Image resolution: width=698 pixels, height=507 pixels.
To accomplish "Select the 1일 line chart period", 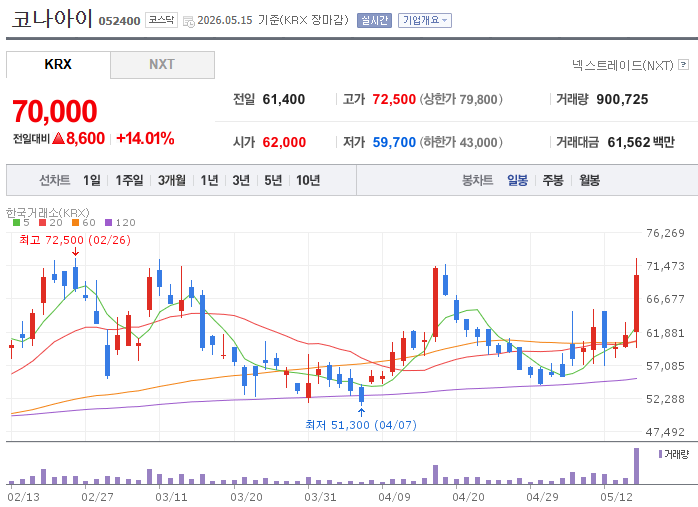I will pos(92,180).
